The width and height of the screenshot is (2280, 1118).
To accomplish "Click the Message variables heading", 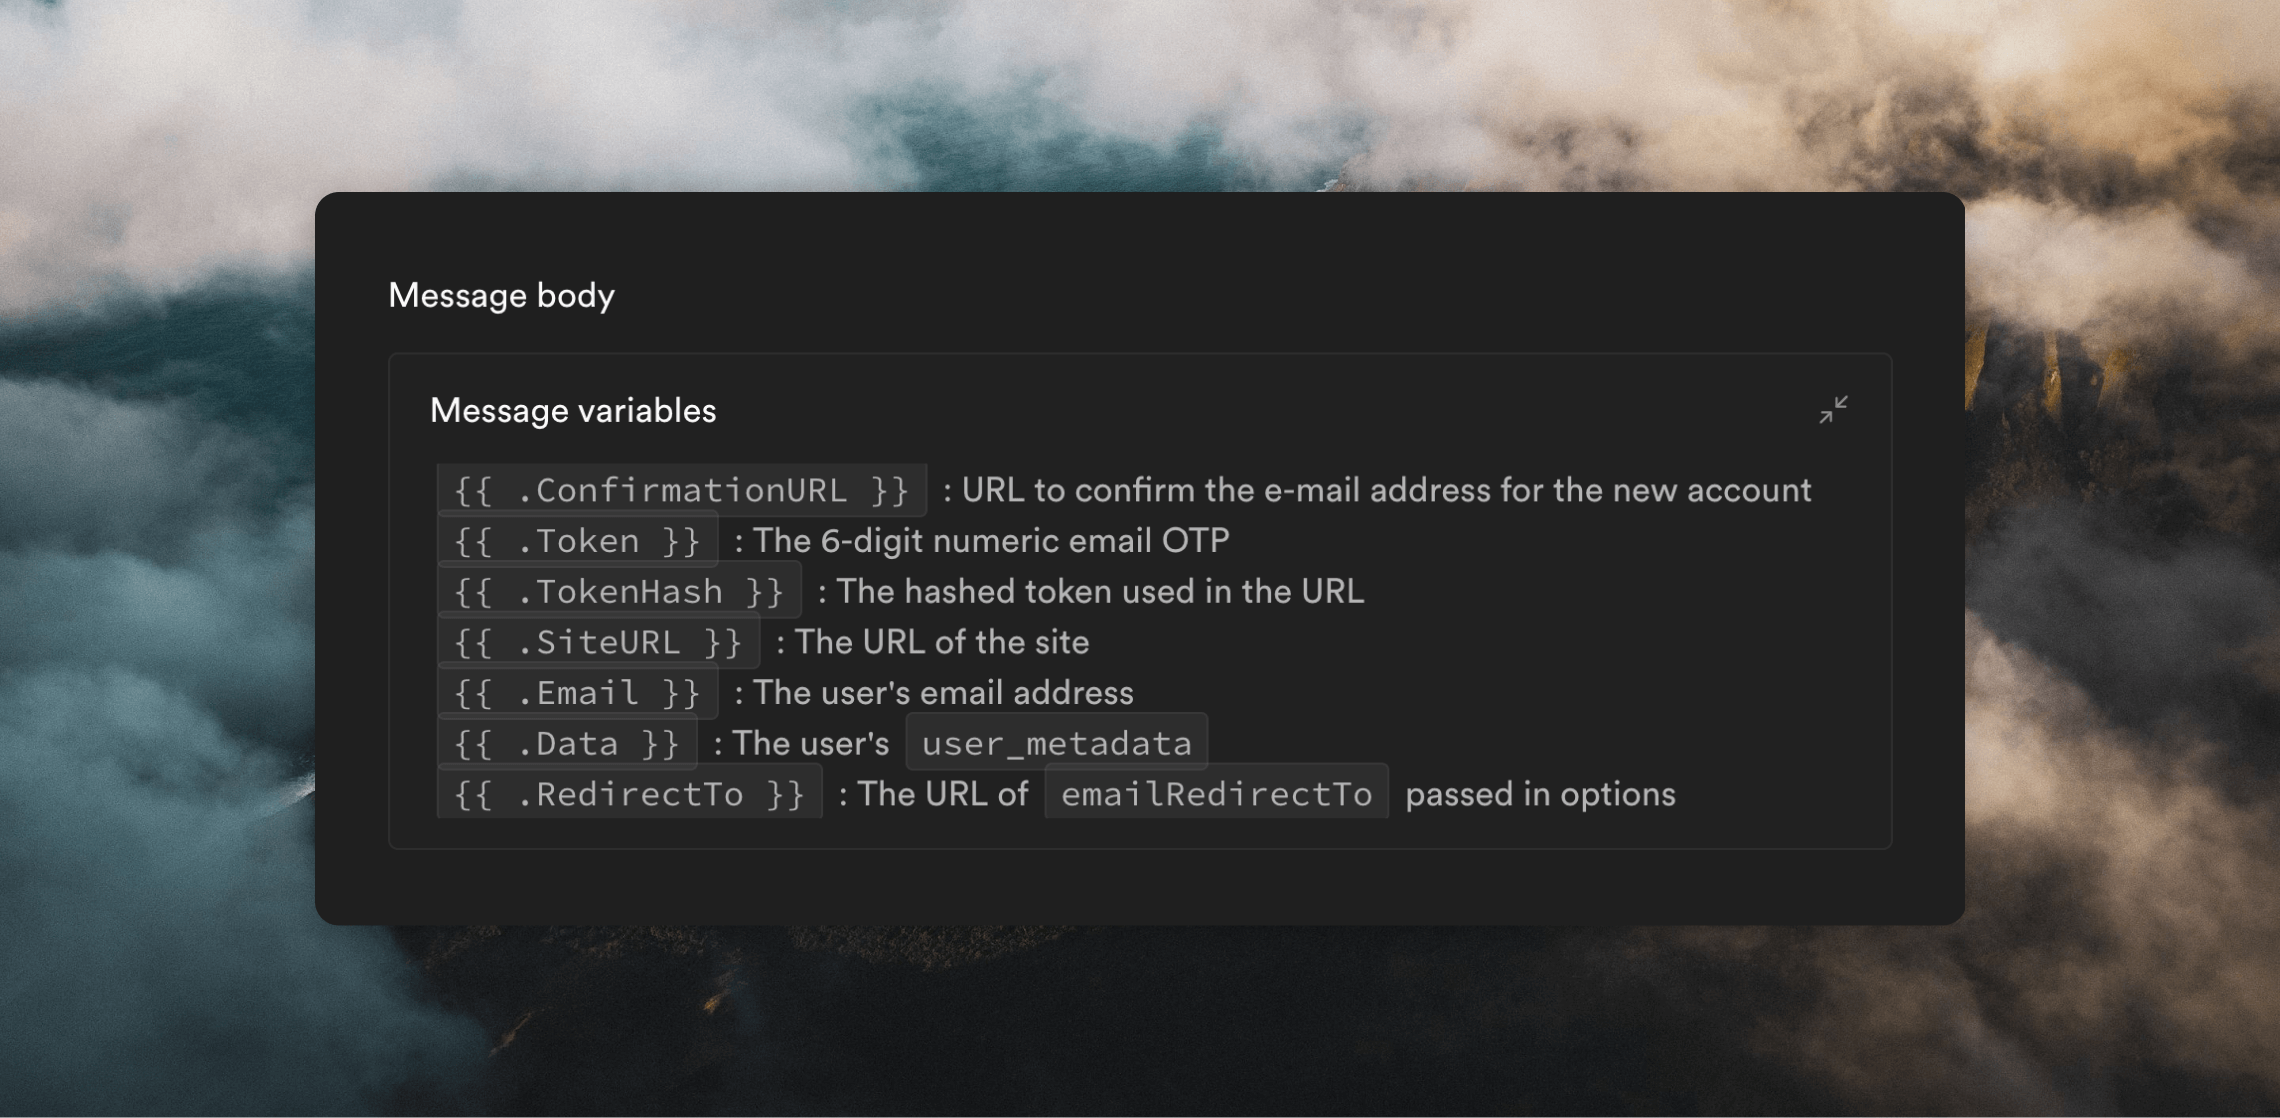I will point(573,411).
